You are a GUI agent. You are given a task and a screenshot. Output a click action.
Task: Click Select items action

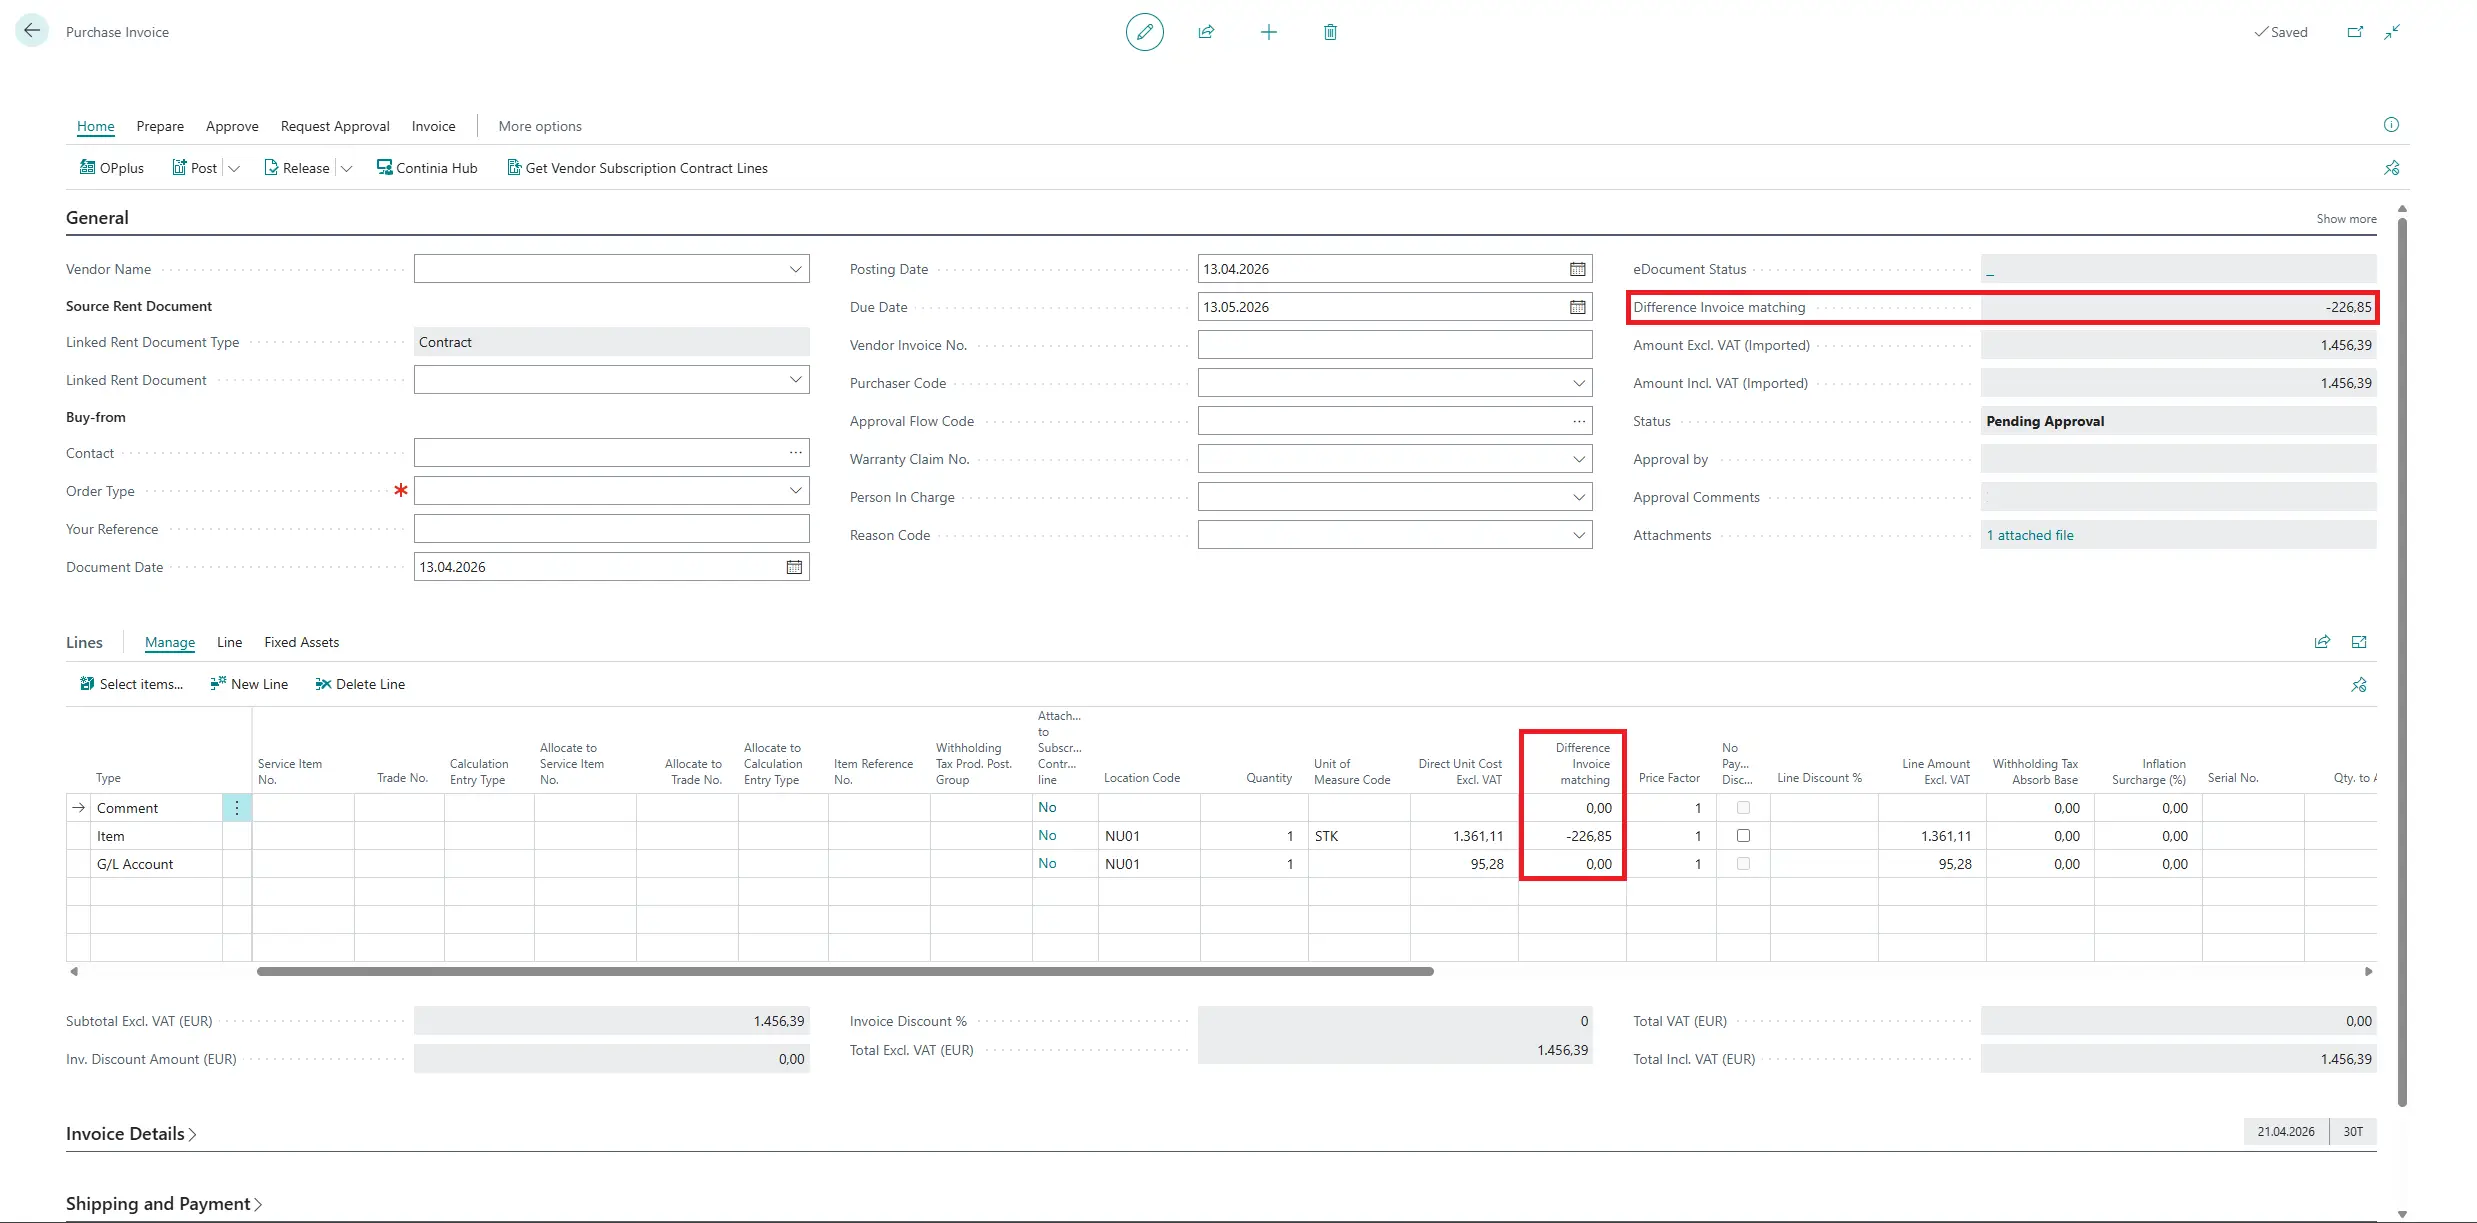[x=131, y=684]
